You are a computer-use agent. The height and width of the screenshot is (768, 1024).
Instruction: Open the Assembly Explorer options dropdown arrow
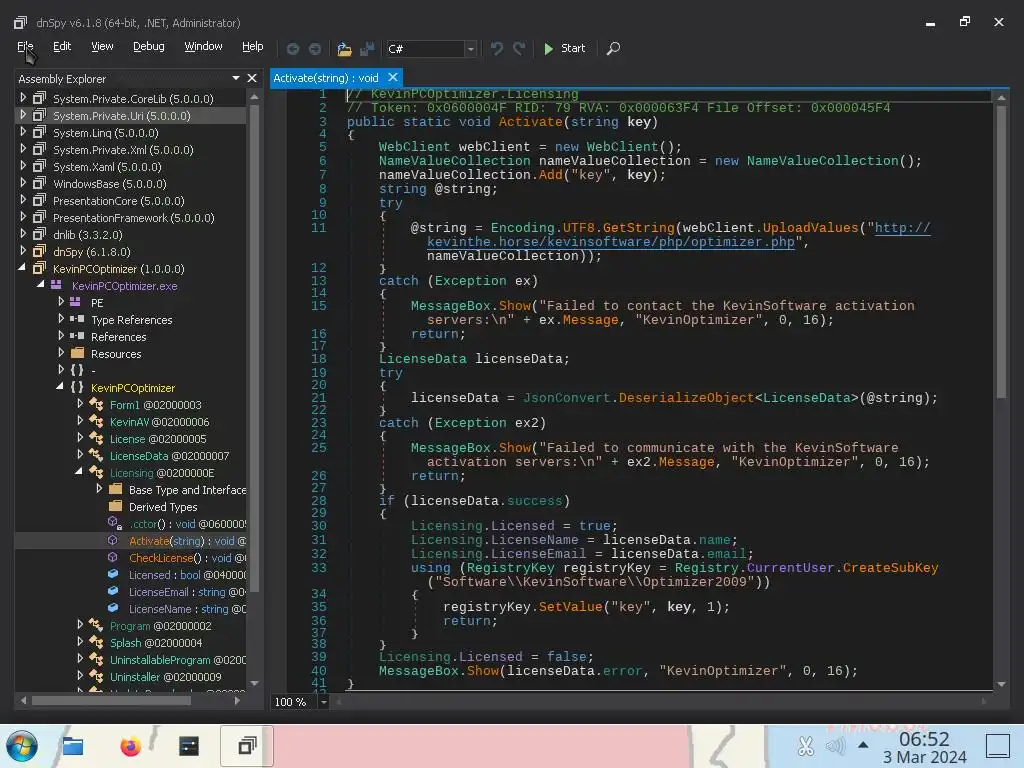point(236,78)
